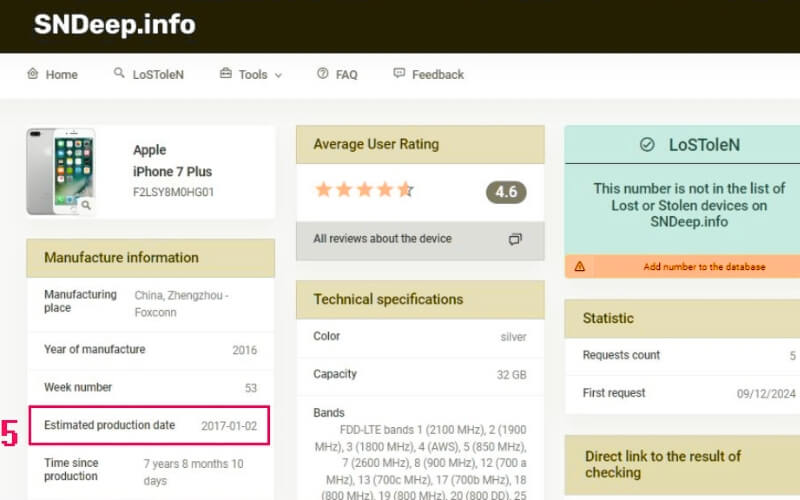Select the capacity value 32 GB

tap(511, 374)
